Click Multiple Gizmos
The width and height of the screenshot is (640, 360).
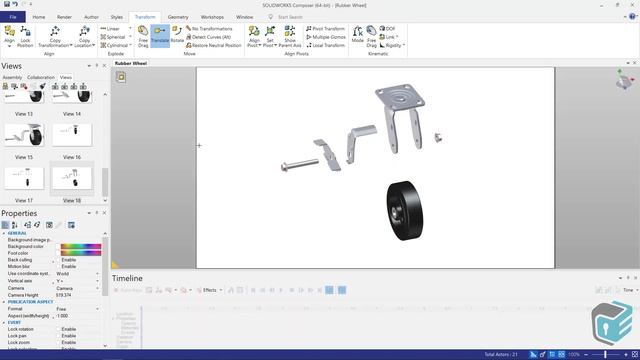[326, 37]
